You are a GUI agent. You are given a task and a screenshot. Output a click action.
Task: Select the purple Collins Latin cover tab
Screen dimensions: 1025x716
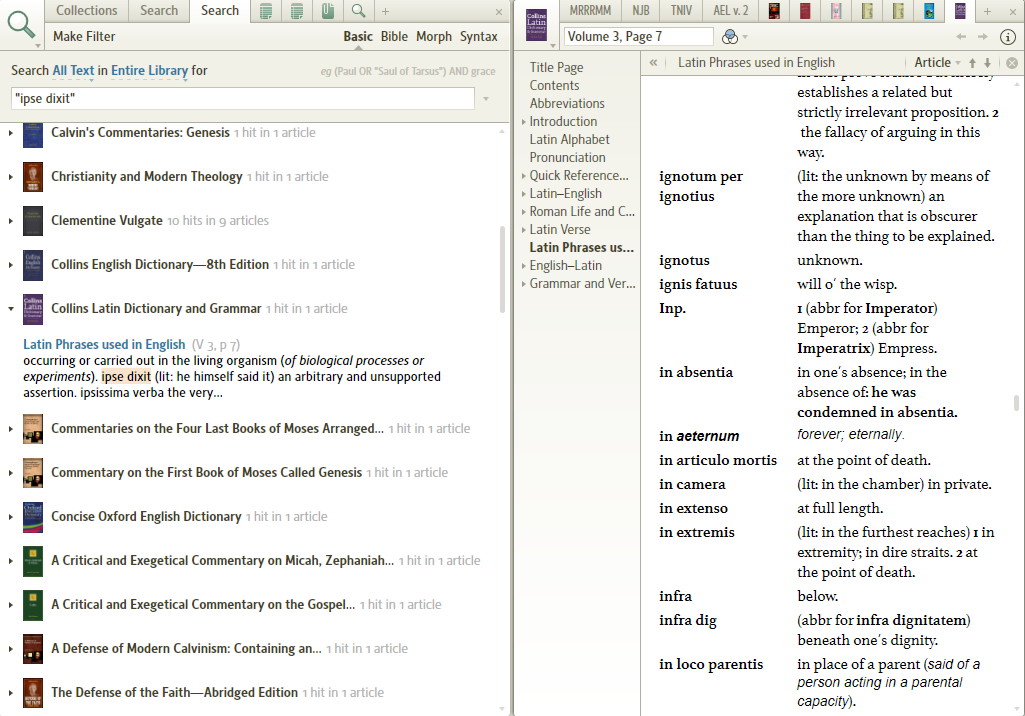point(960,10)
